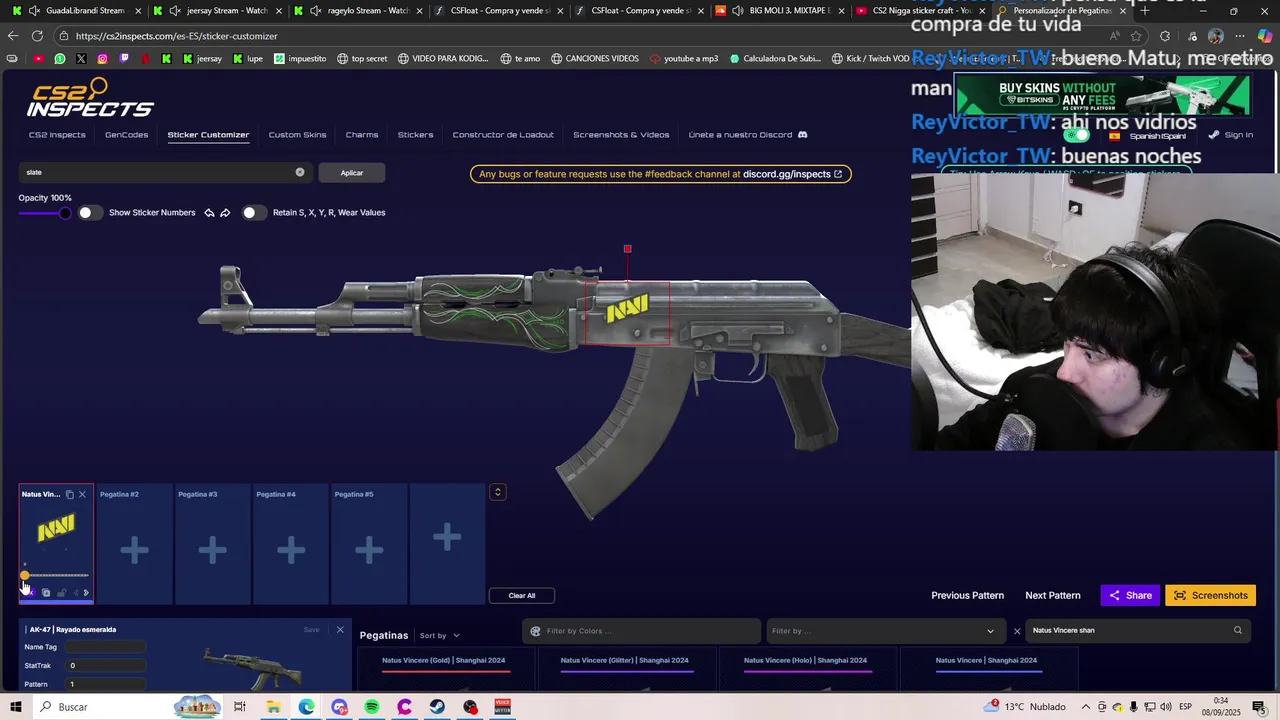
Task: Copy the Natus Vincere sticker slot
Action: [x=69, y=494]
